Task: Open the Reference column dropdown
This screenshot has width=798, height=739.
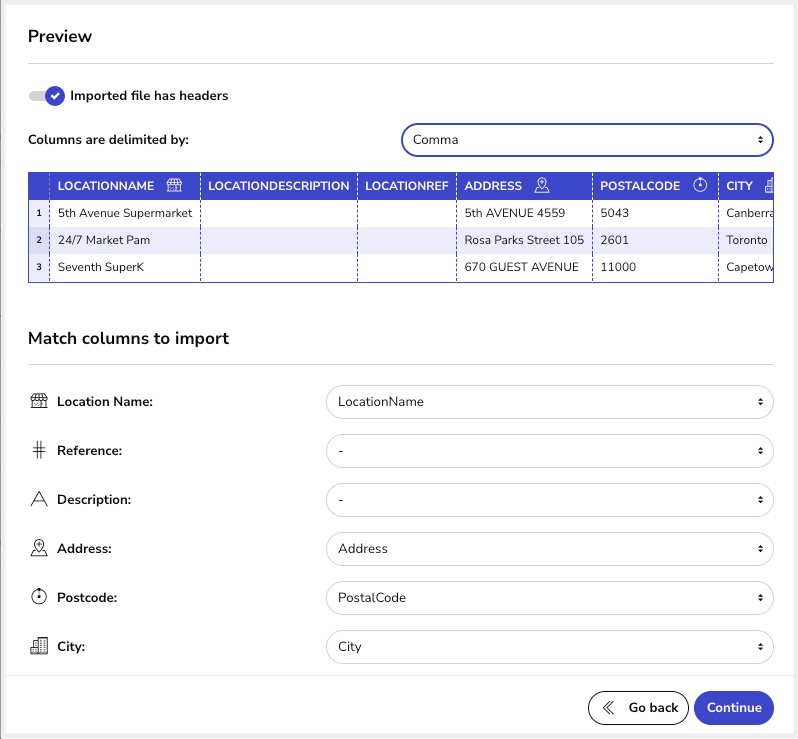Action: (550, 450)
